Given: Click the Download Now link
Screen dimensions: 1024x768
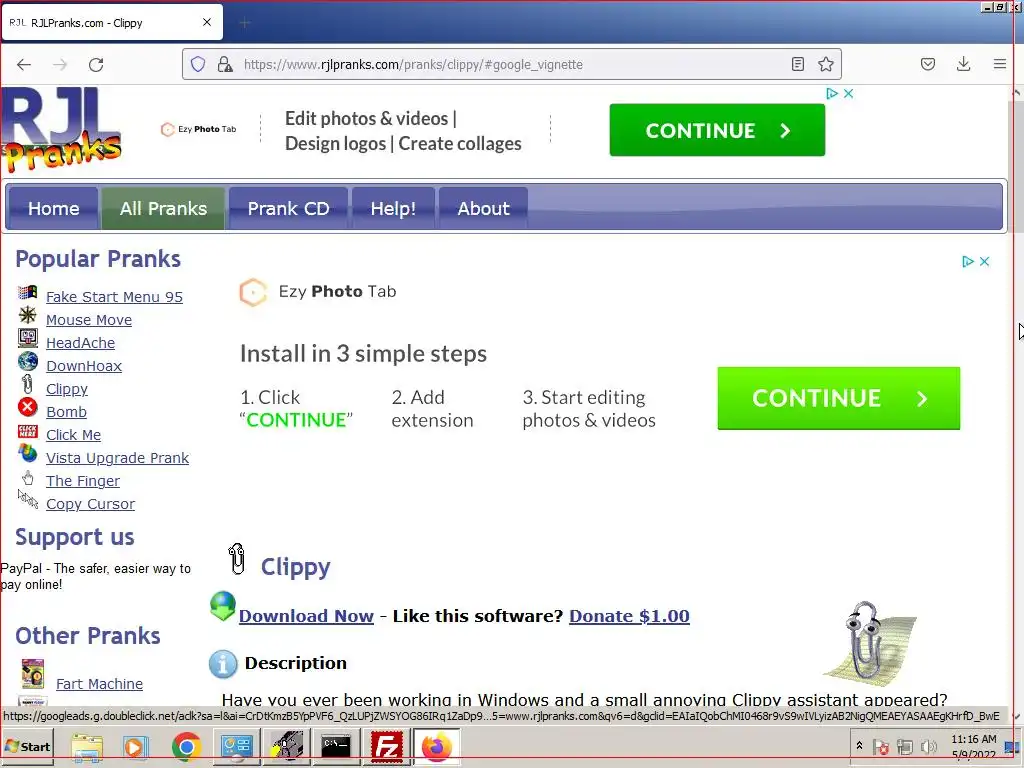Looking at the screenshot, I should coord(306,616).
